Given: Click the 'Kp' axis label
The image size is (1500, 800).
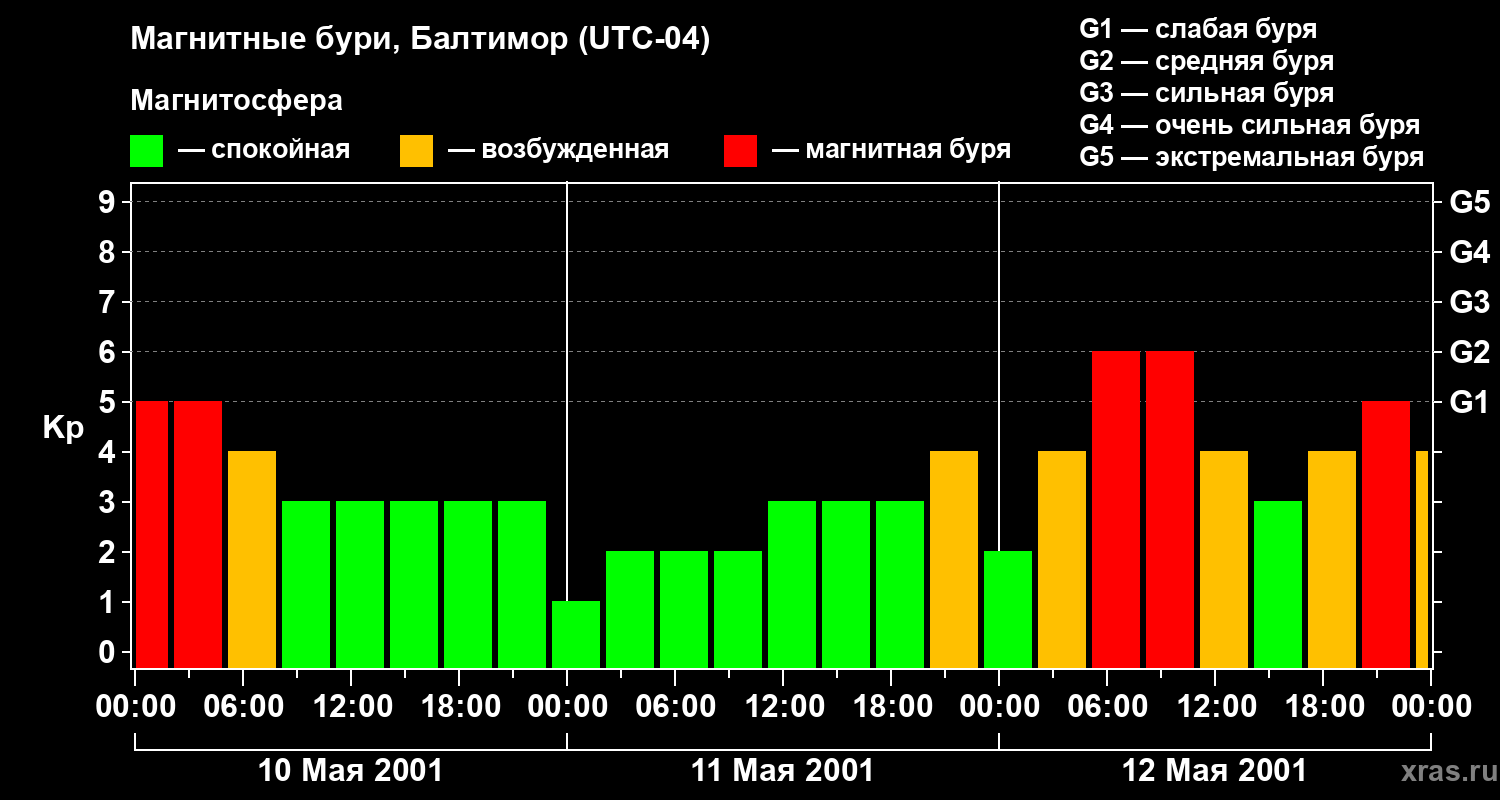Looking at the screenshot, I should [x=63, y=428].
